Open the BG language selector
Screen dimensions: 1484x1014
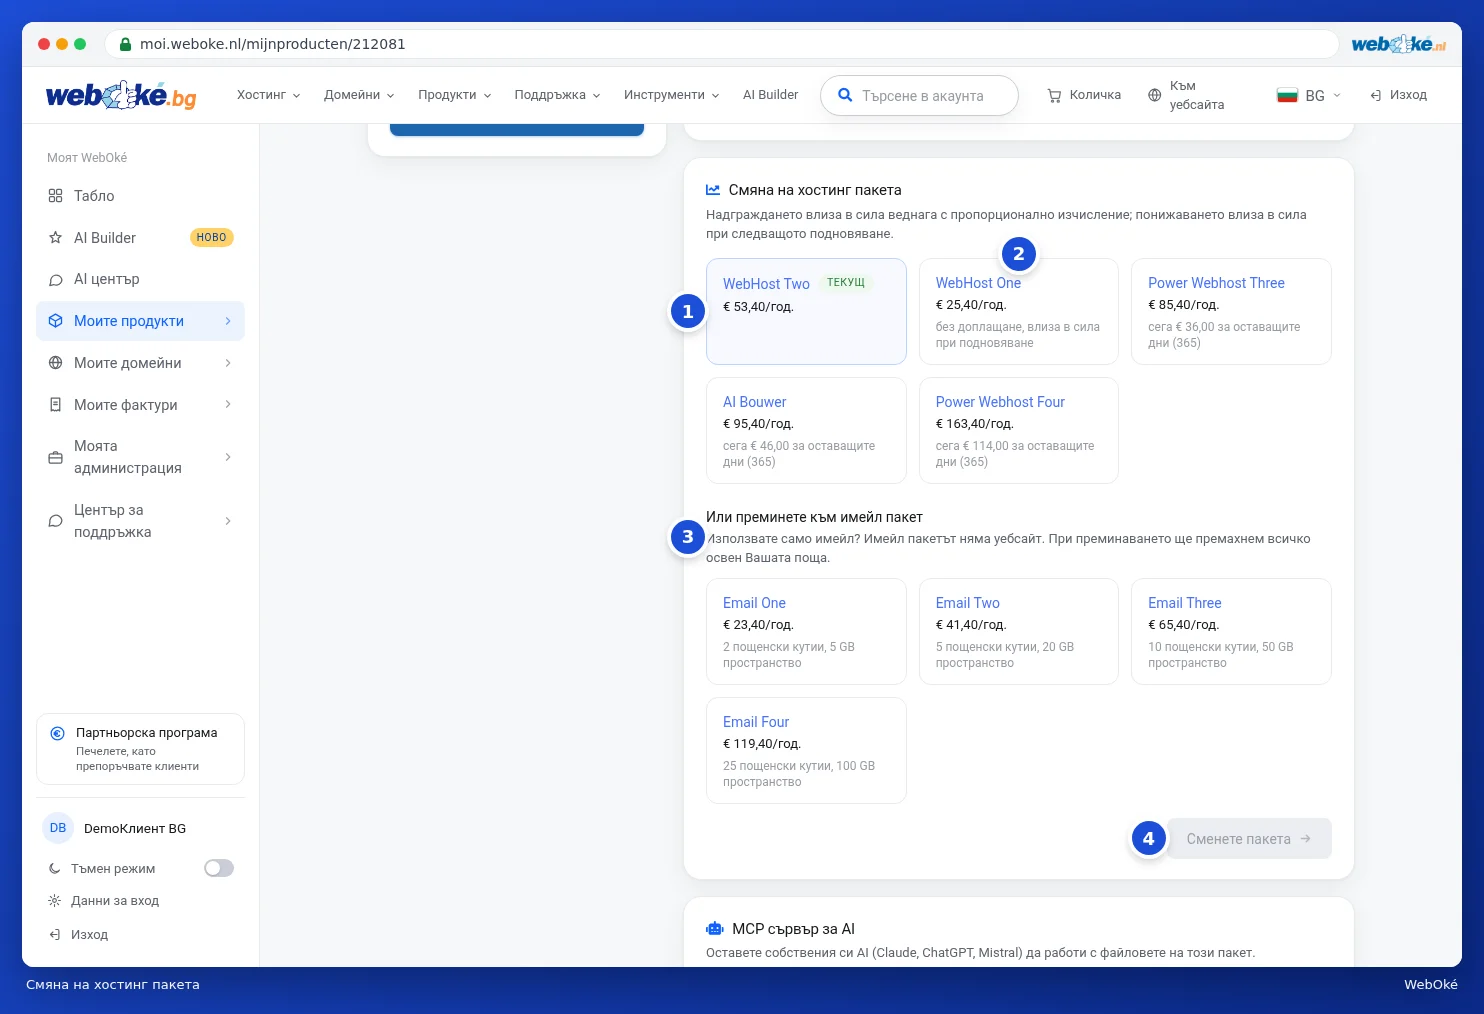tap(1309, 95)
